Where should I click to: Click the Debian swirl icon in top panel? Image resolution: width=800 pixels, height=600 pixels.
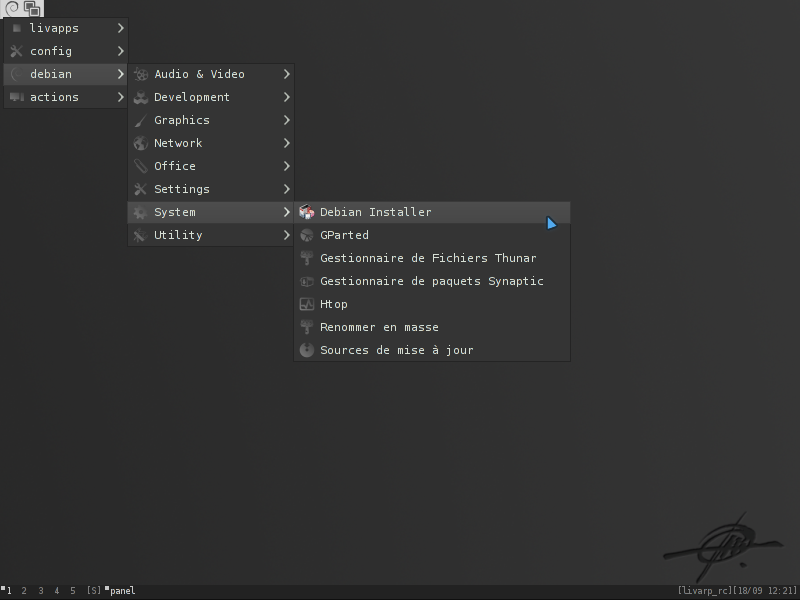pos(11,8)
